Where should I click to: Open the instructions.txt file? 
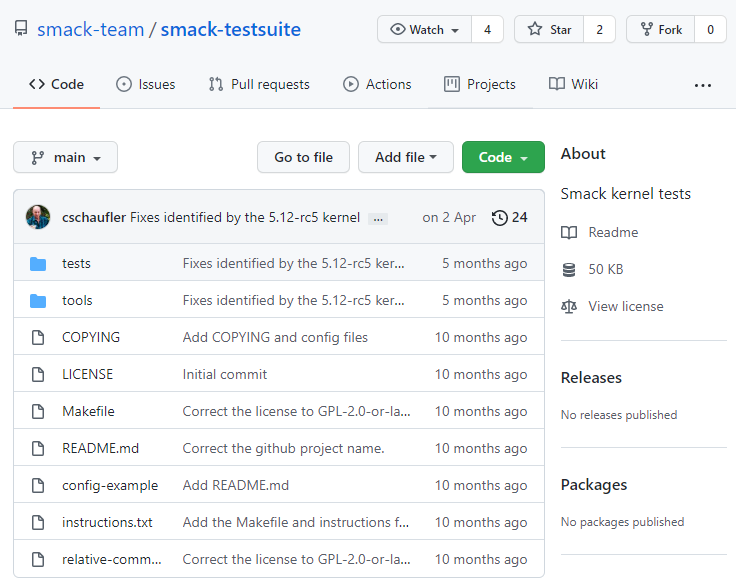107,523
